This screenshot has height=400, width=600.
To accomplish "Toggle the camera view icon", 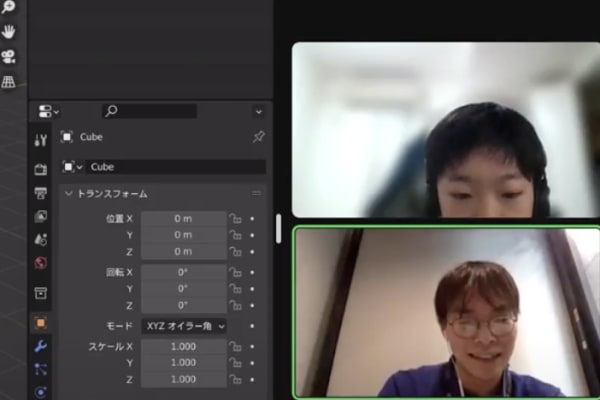I will pyautogui.click(x=8, y=57).
